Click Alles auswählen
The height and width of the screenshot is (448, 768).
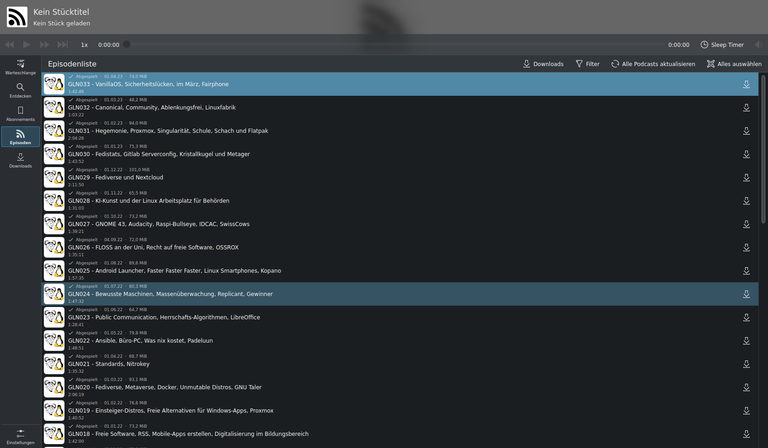[x=734, y=64]
